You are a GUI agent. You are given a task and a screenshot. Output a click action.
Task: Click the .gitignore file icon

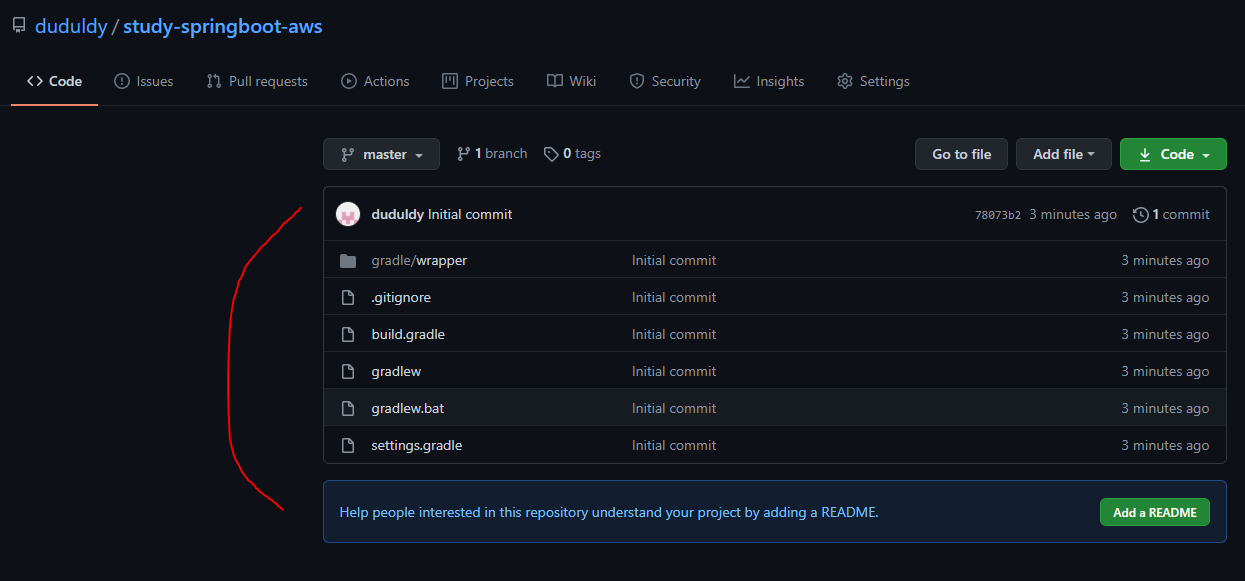348,297
